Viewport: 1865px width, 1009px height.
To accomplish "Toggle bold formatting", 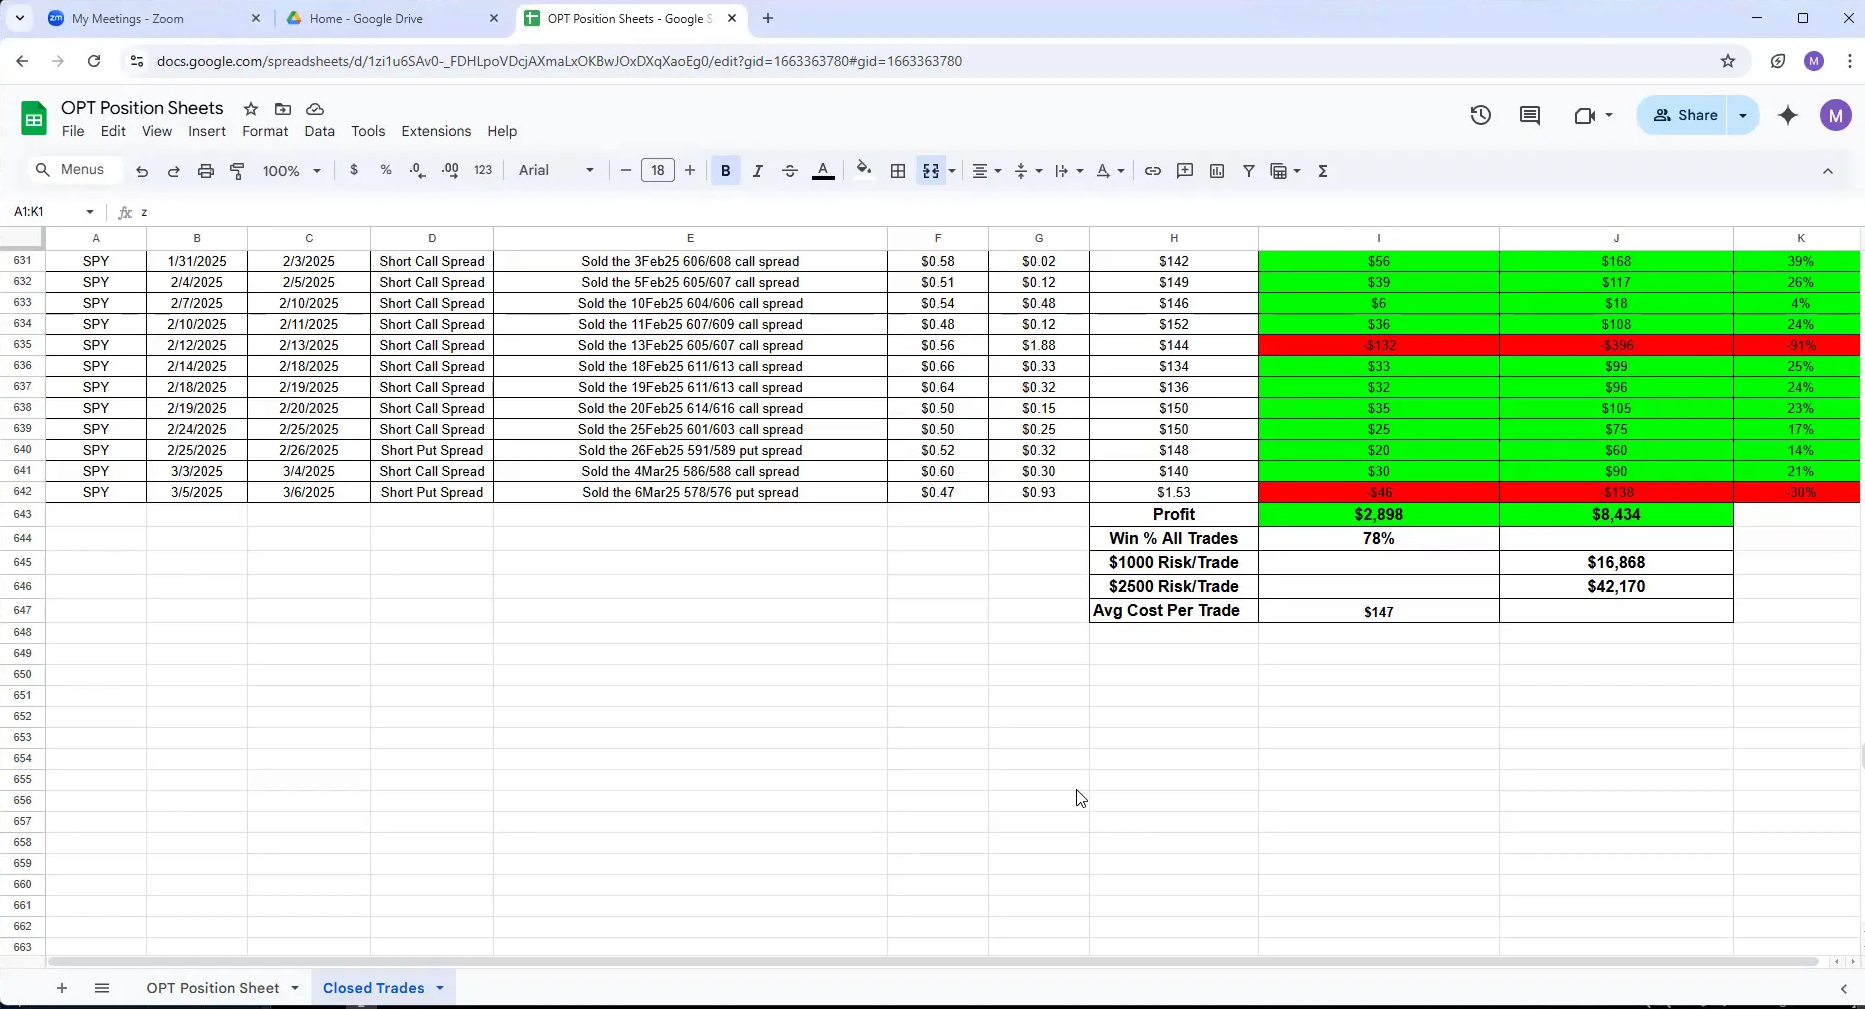I will coord(726,171).
